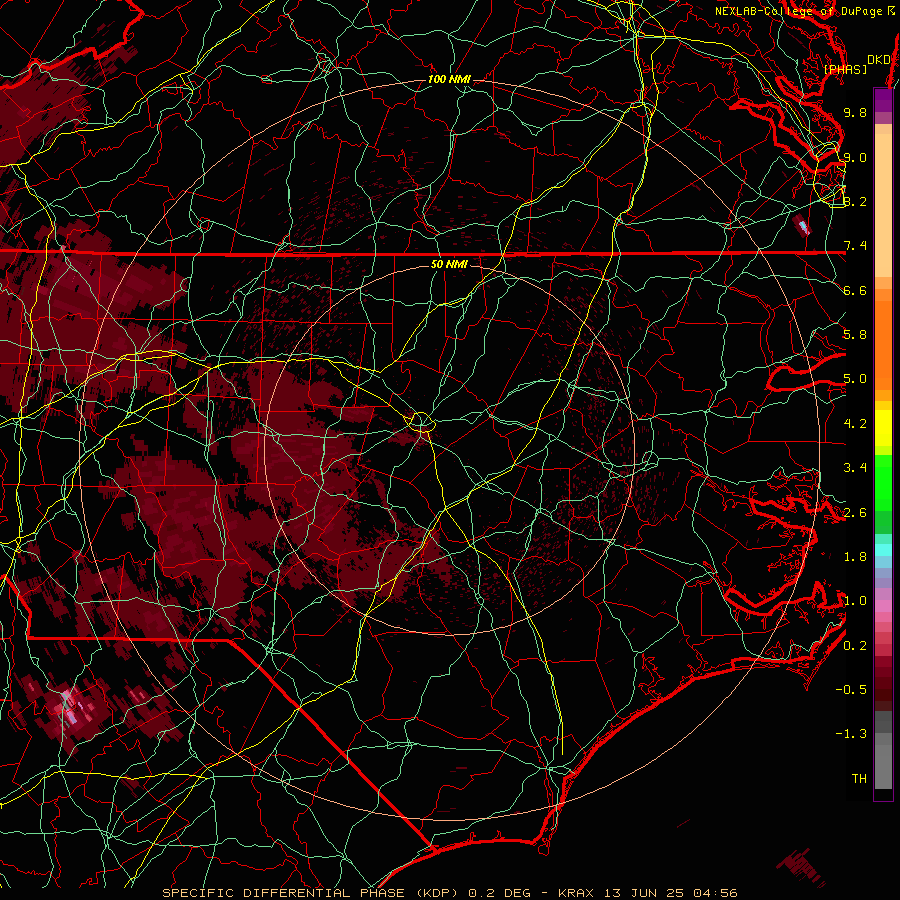Click the -1.3 value on color scale
Screen dimensions: 900x900
pyautogui.click(x=851, y=734)
